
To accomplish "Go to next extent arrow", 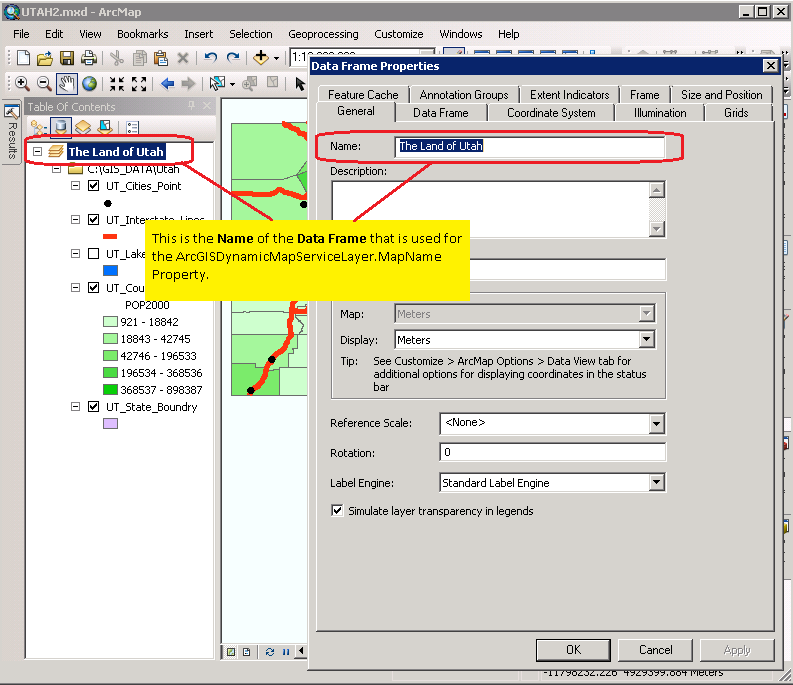I will pos(188,83).
